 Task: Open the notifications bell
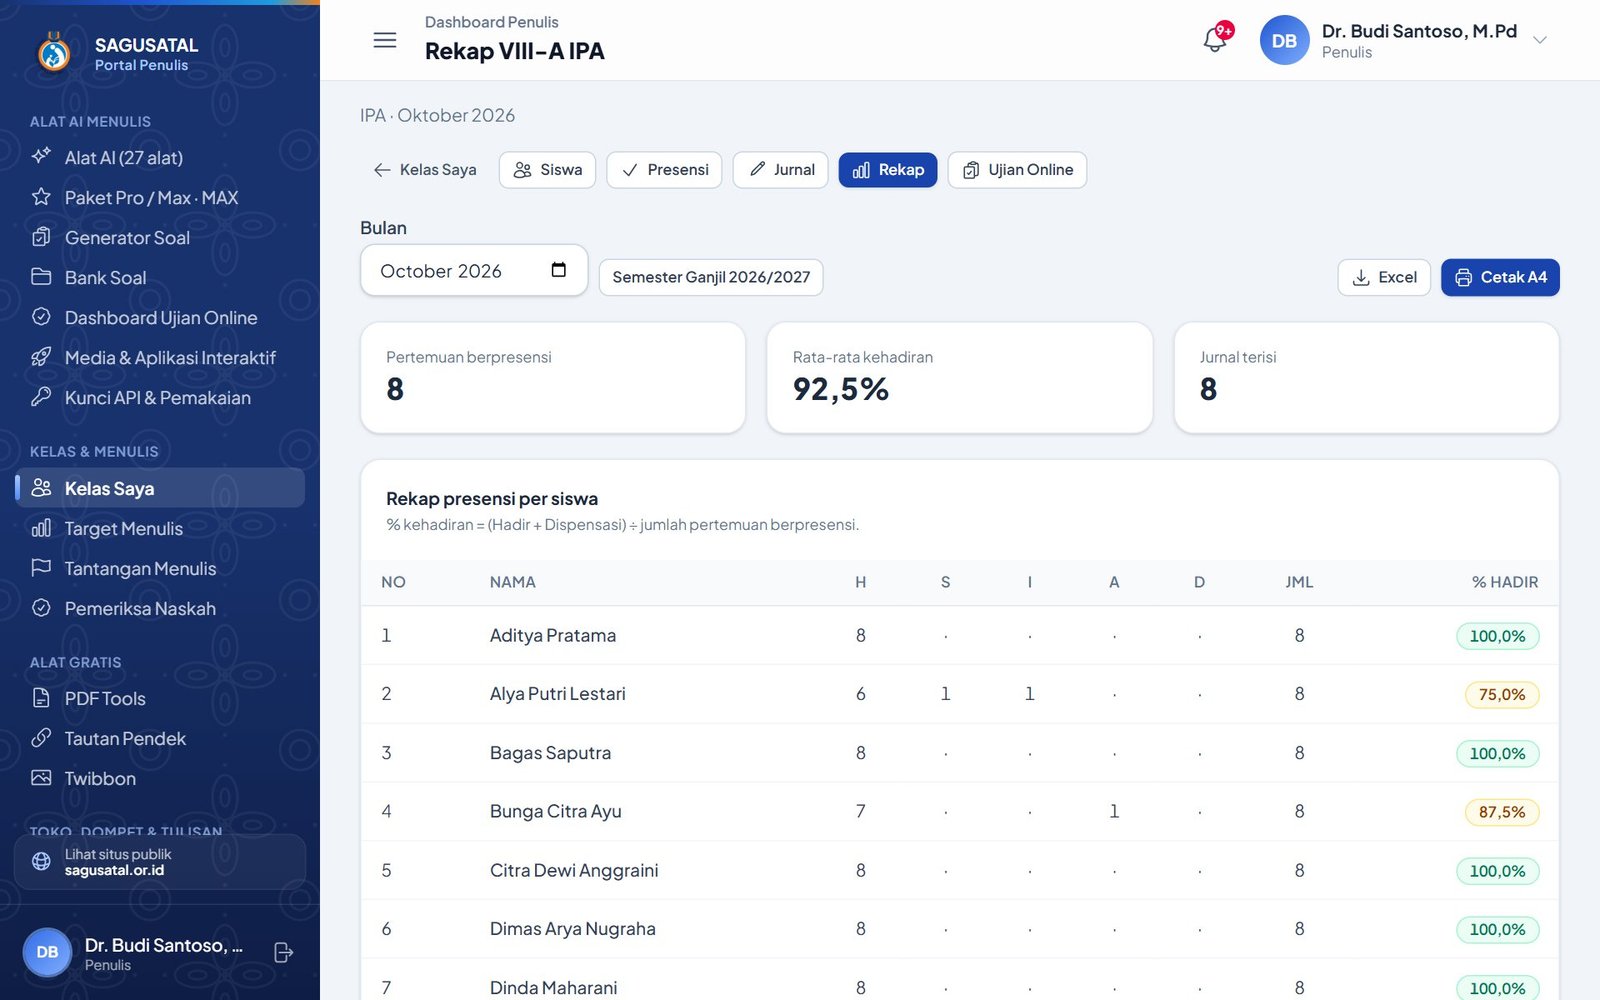(1215, 40)
